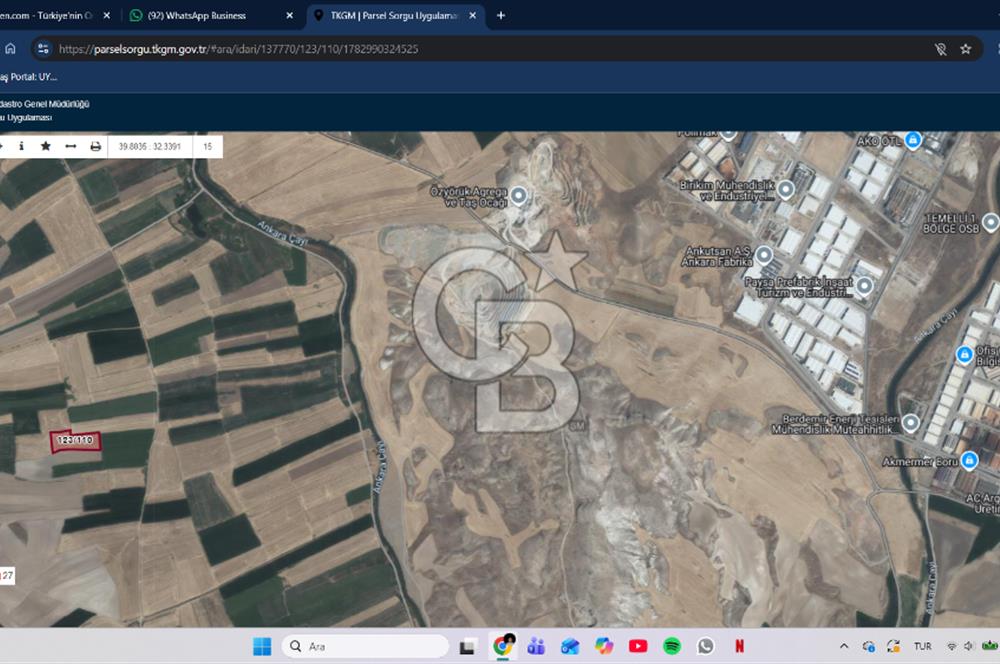Viewport: 1000px width, 664px height.
Task: Expand hidden system tray icons
Action: [844, 646]
